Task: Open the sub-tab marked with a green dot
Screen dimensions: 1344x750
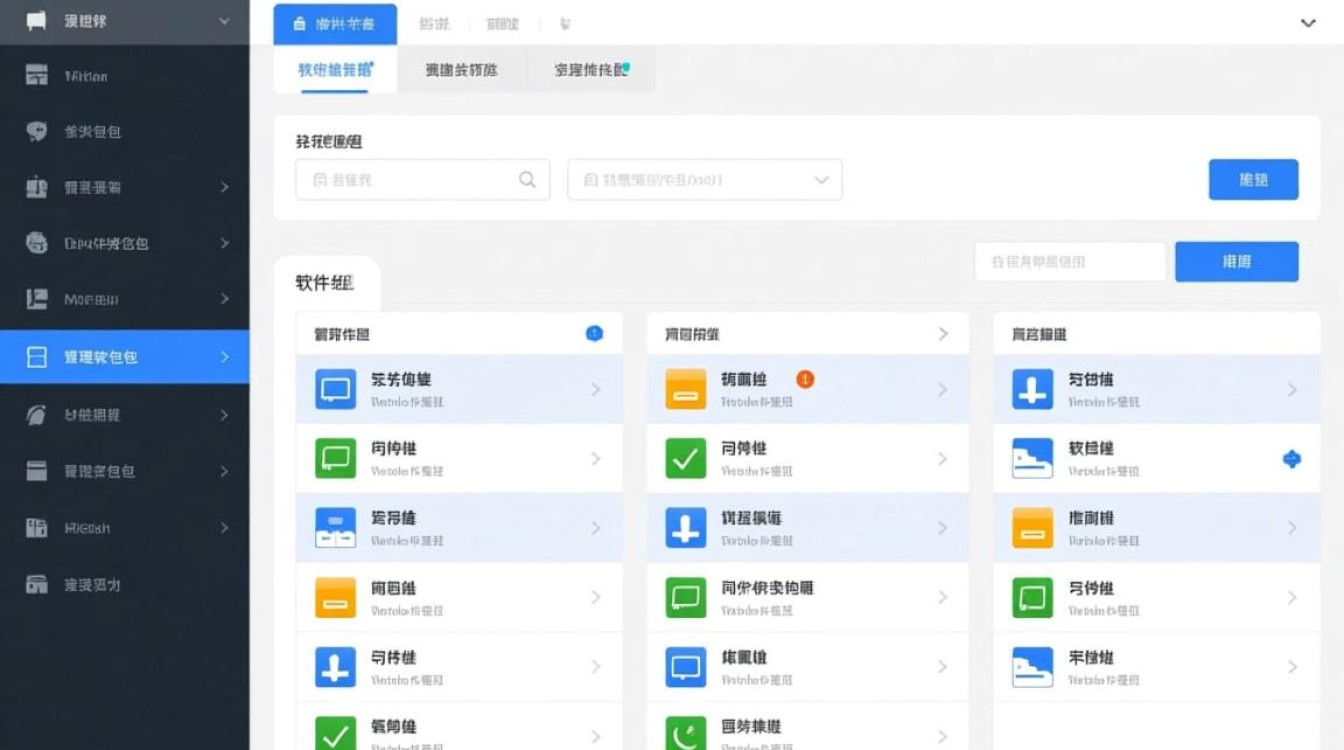Action: (592, 70)
